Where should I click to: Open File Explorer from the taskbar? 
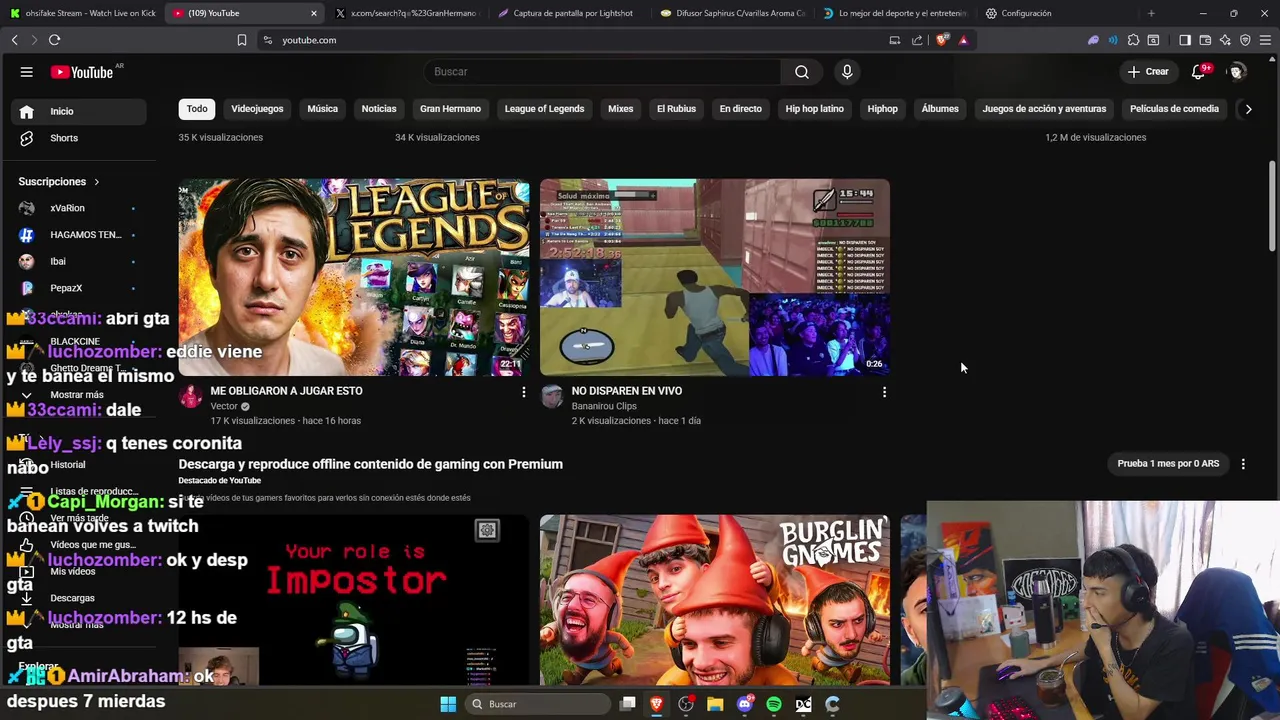tap(715, 704)
